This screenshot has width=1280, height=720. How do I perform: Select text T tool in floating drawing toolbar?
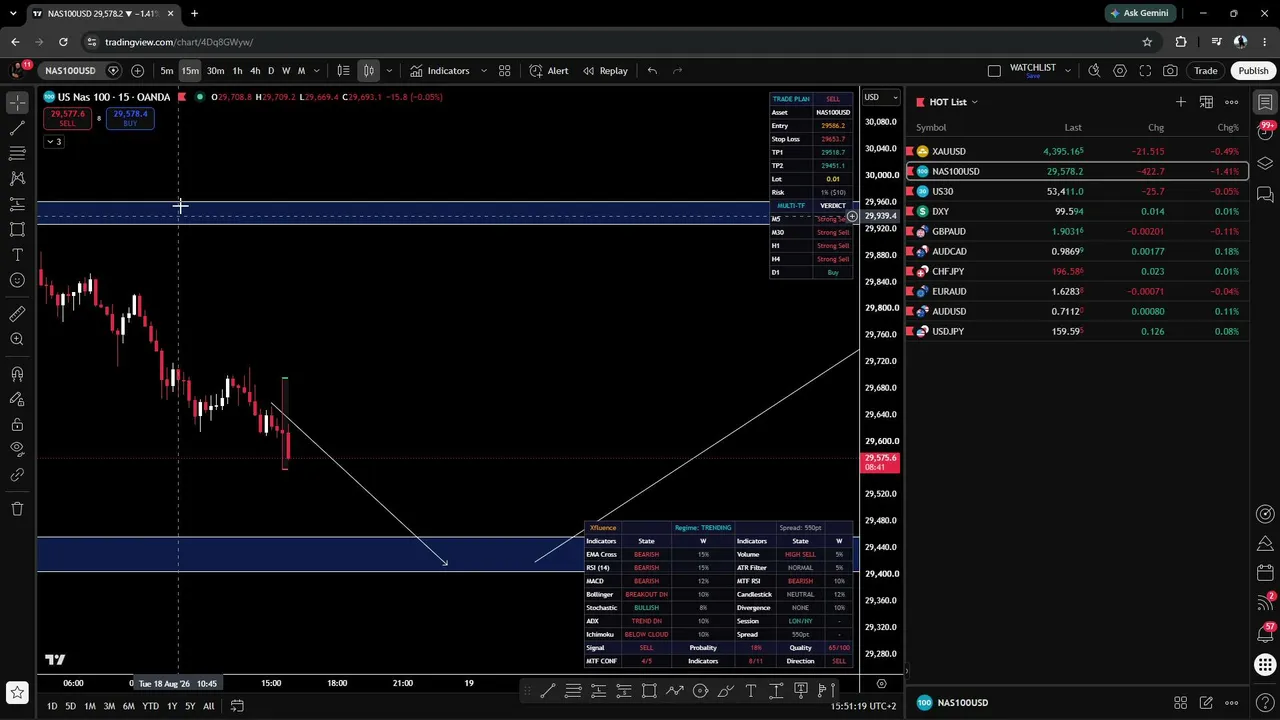coord(751,690)
